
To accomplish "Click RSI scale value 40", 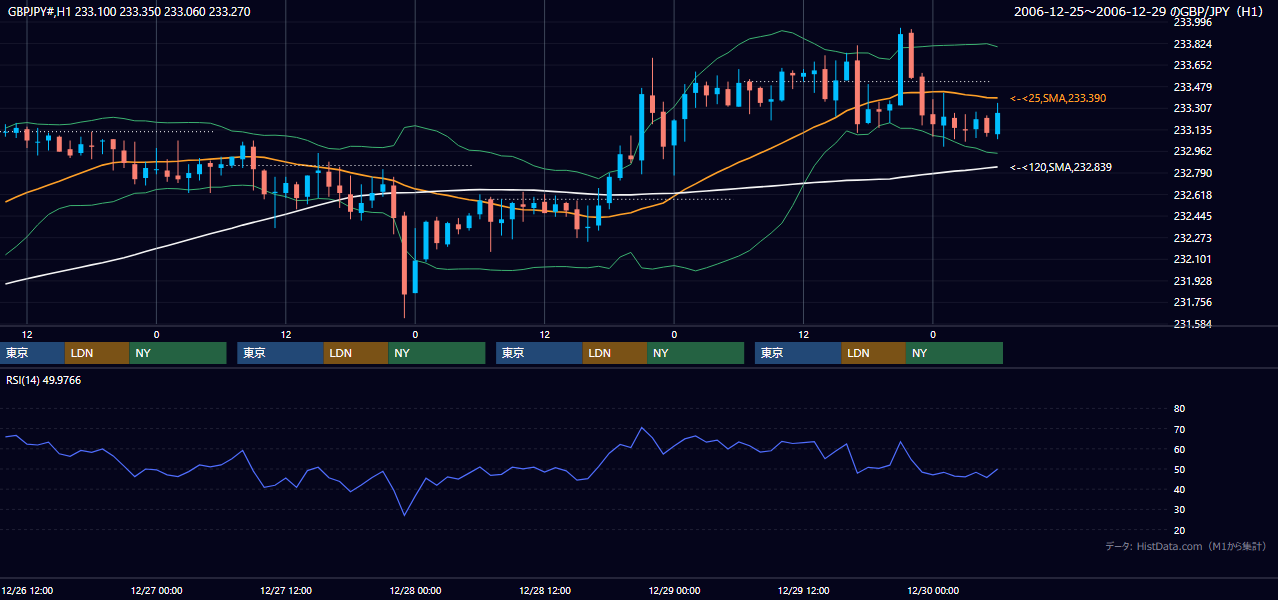I will [1179, 489].
